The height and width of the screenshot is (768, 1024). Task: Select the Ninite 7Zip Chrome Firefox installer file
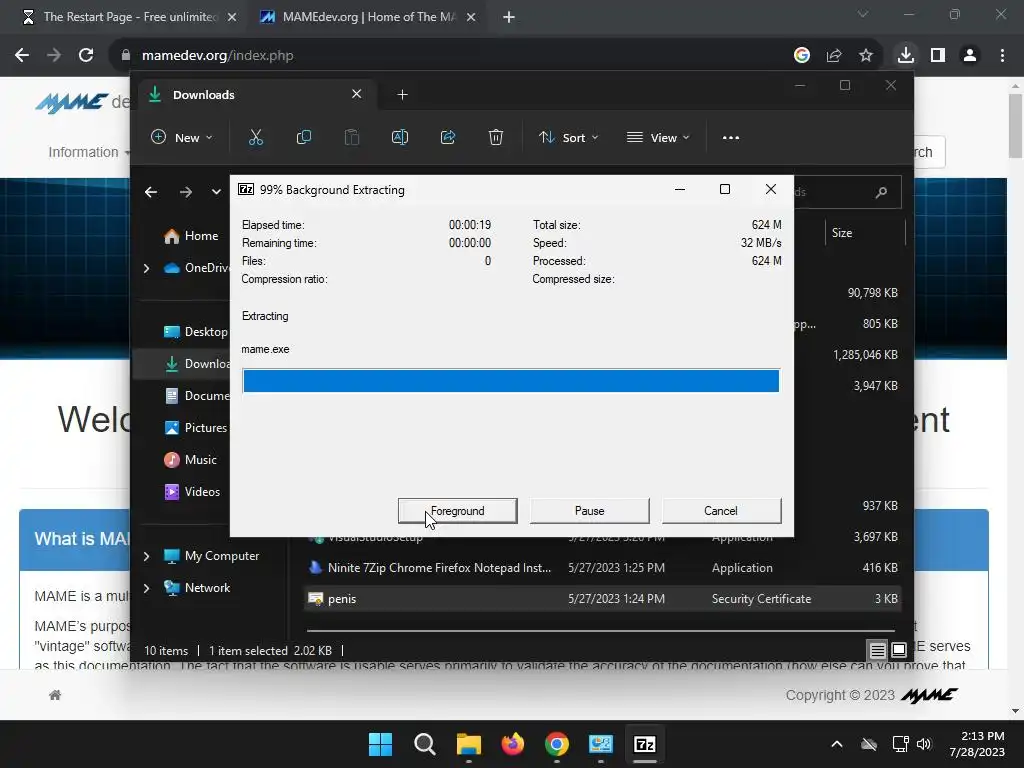(604, 568)
